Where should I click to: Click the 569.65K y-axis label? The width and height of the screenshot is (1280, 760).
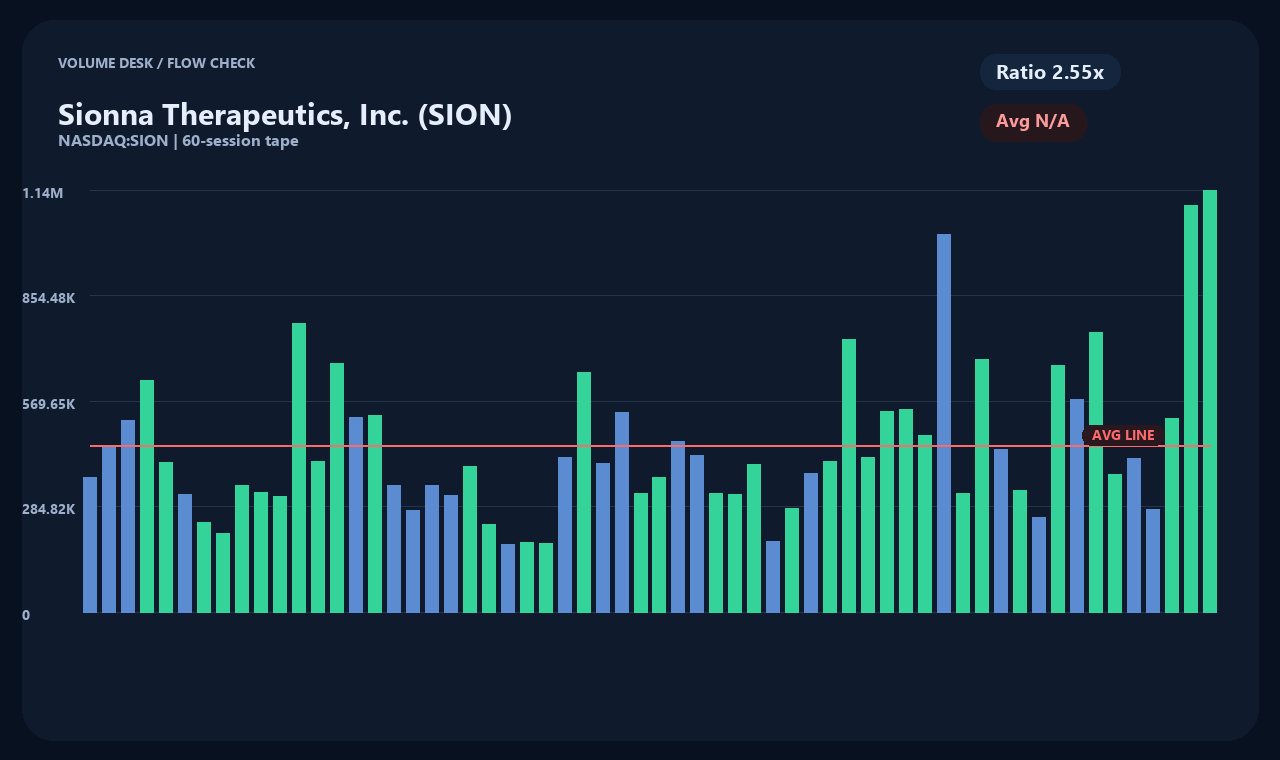(49, 404)
